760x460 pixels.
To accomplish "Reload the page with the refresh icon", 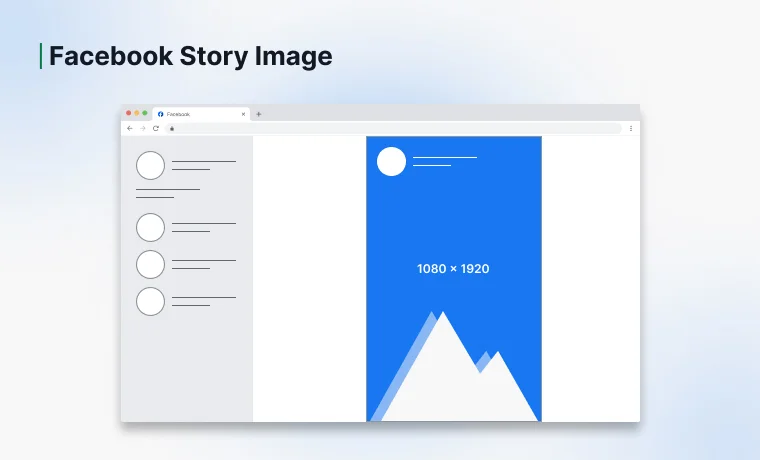I will [156, 128].
